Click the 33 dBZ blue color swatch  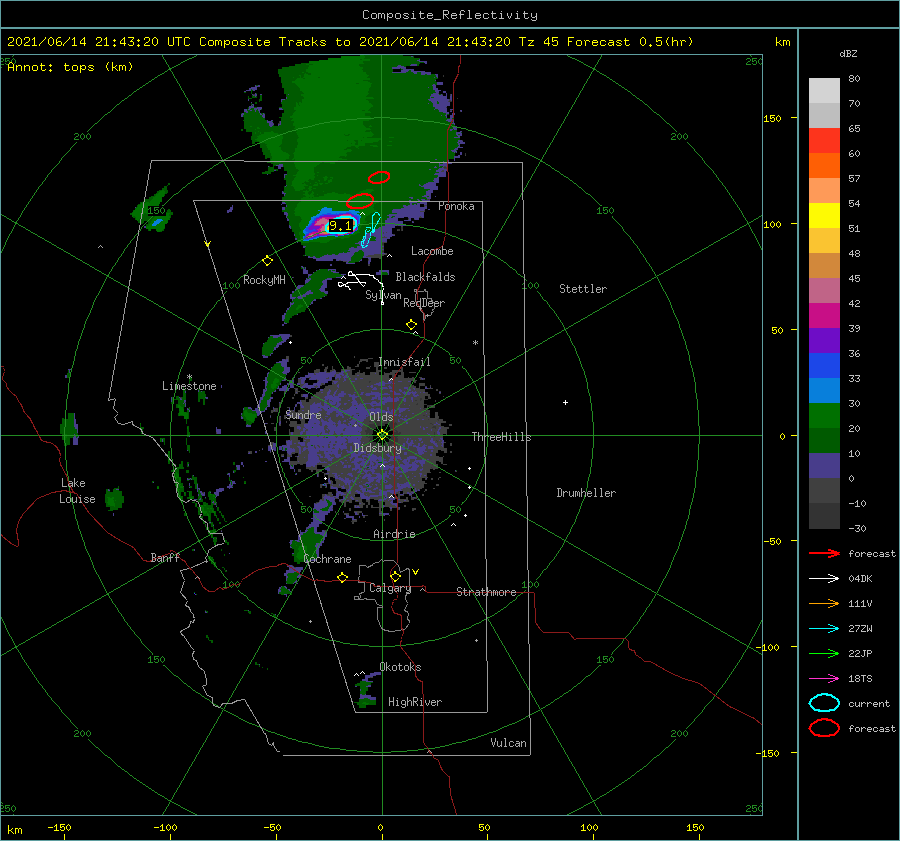click(x=824, y=390)
